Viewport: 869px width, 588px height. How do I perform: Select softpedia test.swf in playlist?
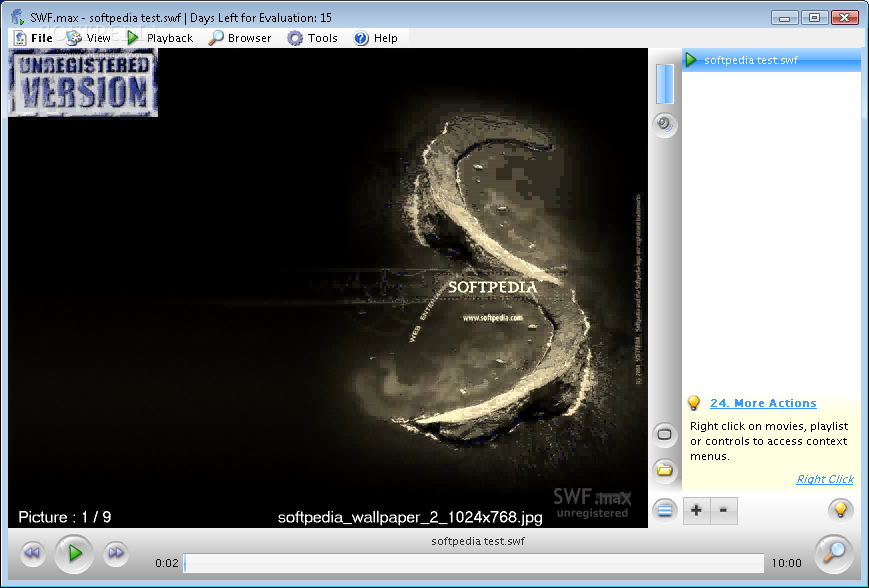pyautogui.click(x=771, y=60)
